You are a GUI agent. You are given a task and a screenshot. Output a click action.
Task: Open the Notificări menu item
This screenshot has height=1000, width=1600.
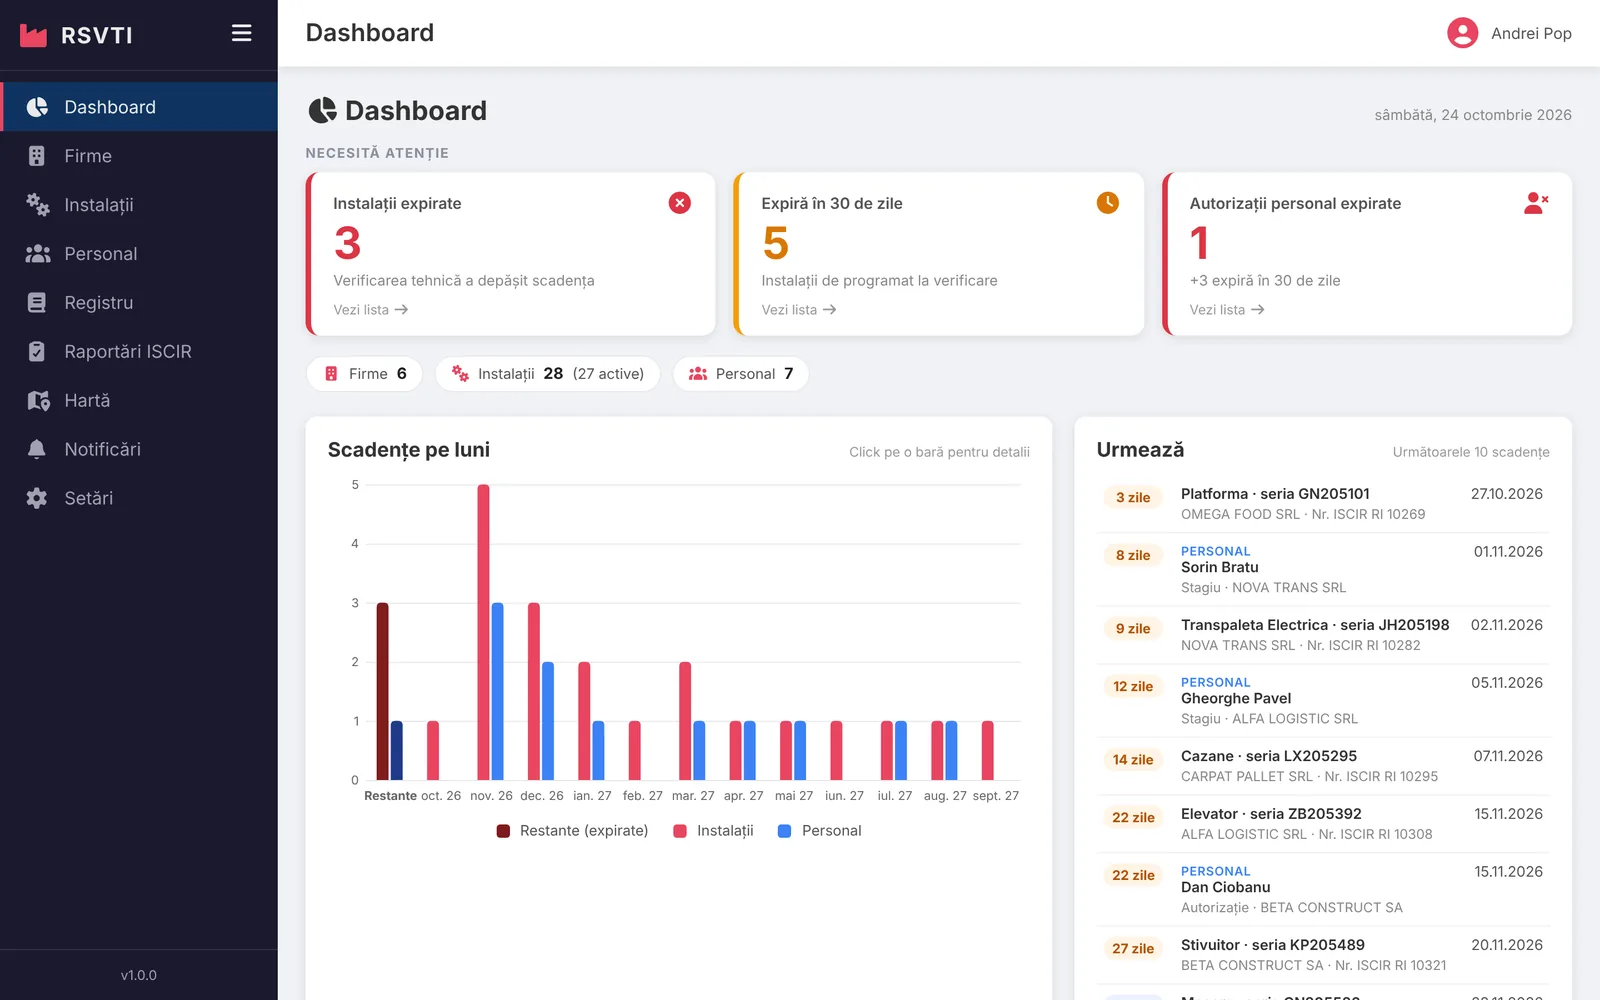tap(139, 449)
